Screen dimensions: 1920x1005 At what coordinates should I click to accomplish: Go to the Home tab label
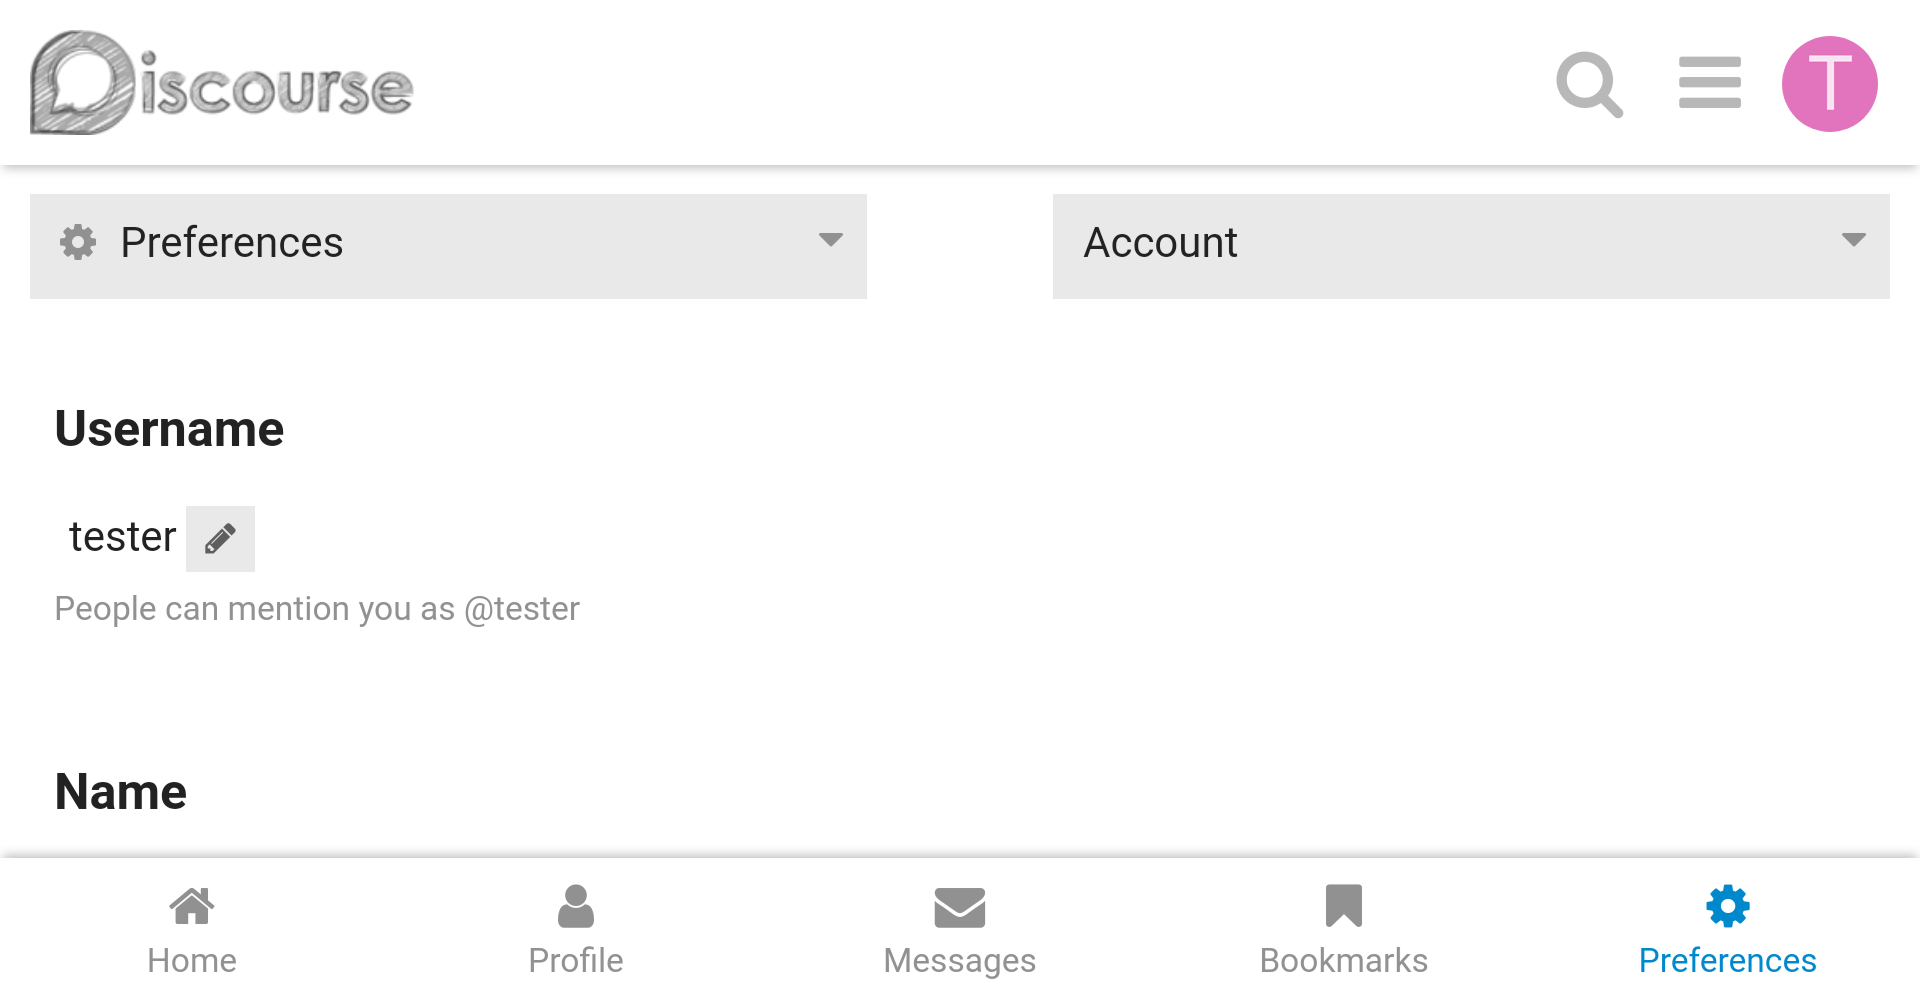(192, 960)
